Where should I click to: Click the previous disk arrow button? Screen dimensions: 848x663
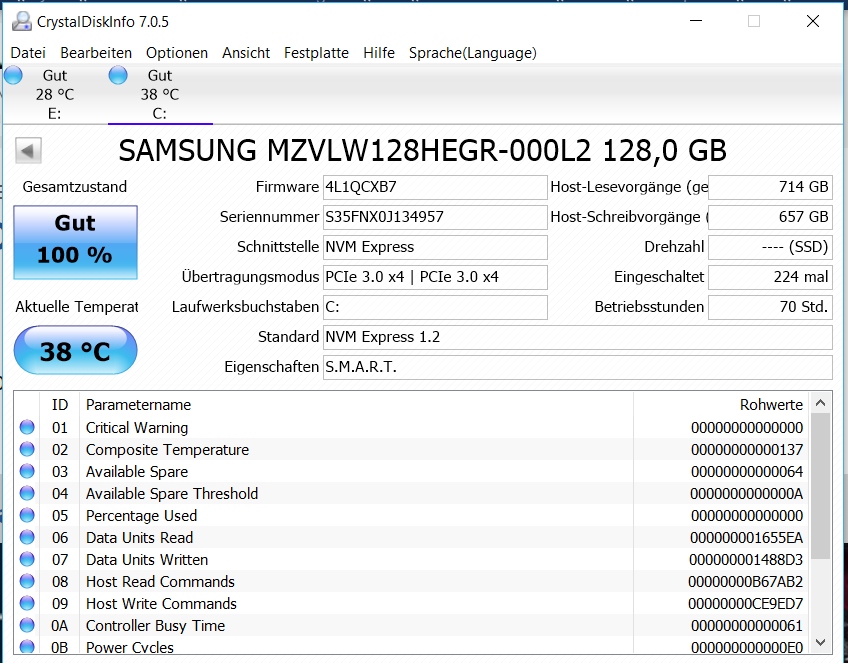point(28,150)
